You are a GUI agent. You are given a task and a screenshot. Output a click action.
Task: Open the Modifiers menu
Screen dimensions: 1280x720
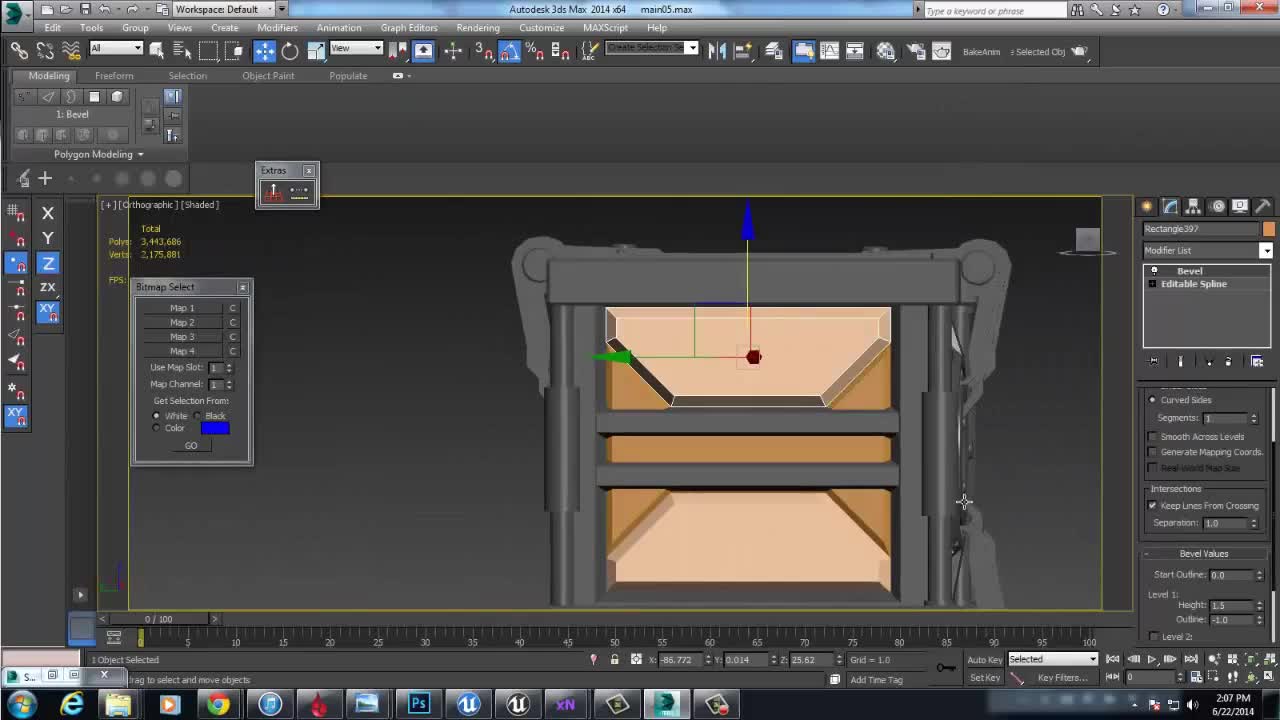277,28
